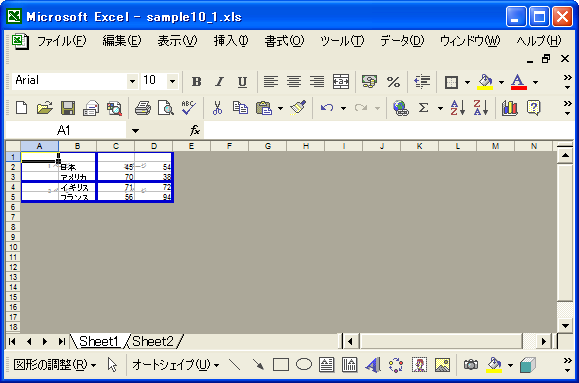The width and height of the screenshot is (579, 383).
Task: Choose the Select Objects arrow tool
Action: tap(112, 365)
